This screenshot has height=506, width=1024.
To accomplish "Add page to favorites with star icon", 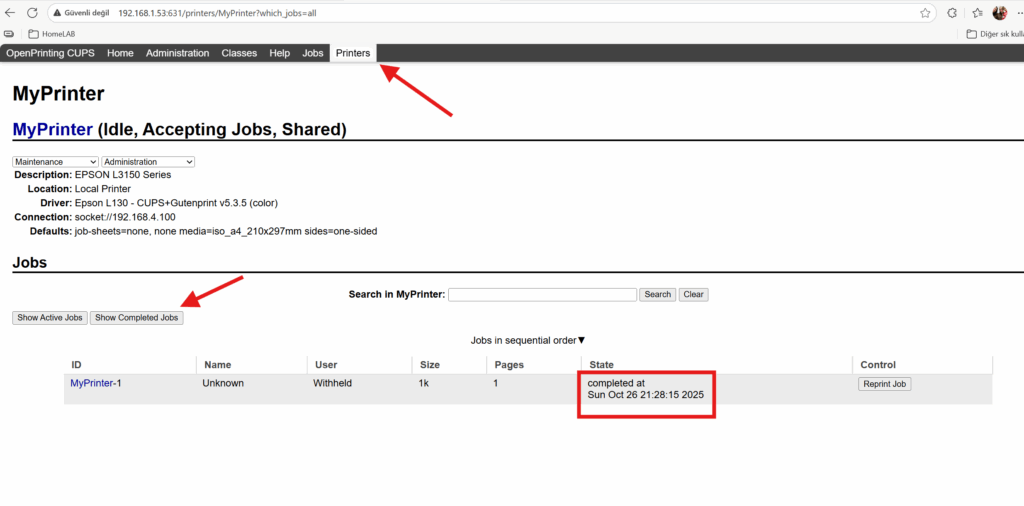I will (x=926, y=13).
